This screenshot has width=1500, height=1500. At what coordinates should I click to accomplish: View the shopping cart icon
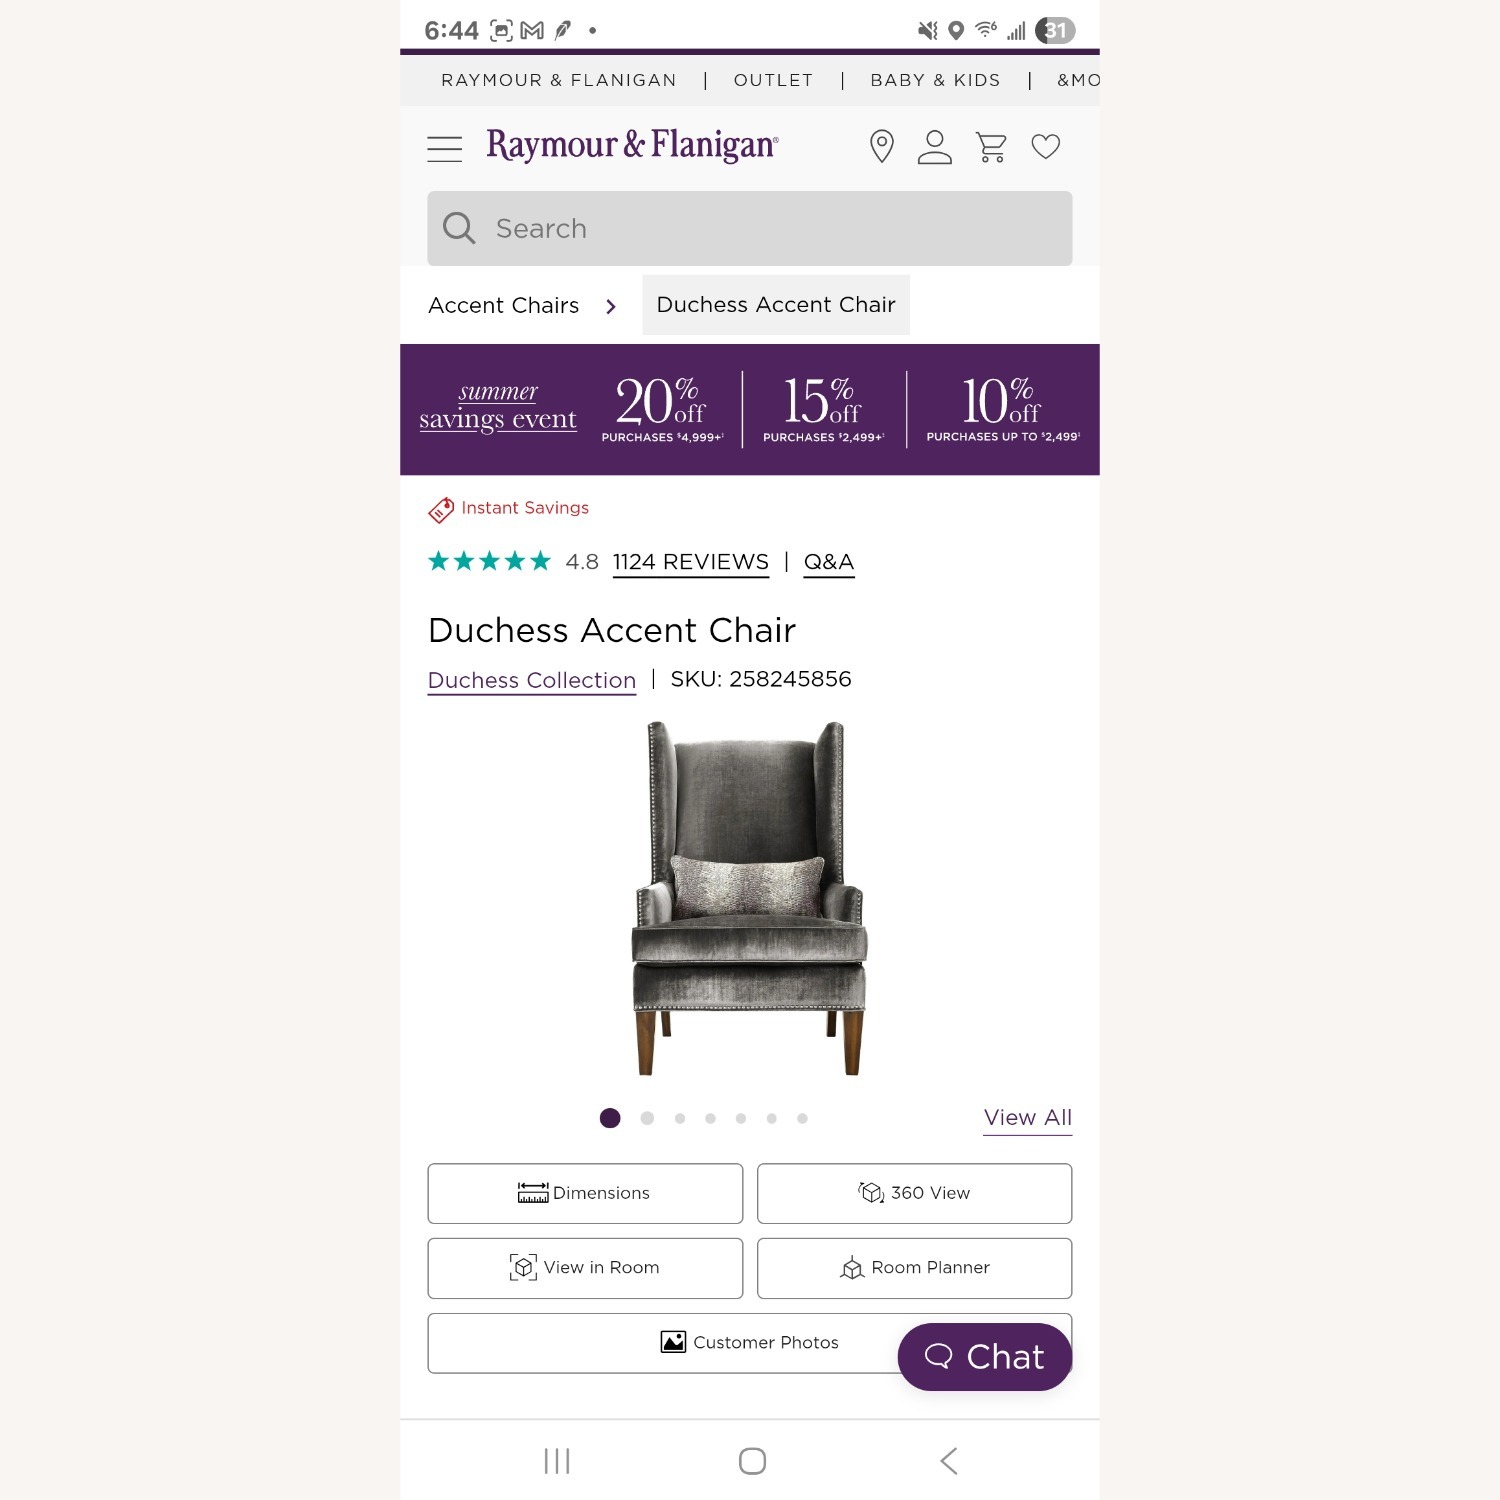pyautogui.click(x=990, y=147)
